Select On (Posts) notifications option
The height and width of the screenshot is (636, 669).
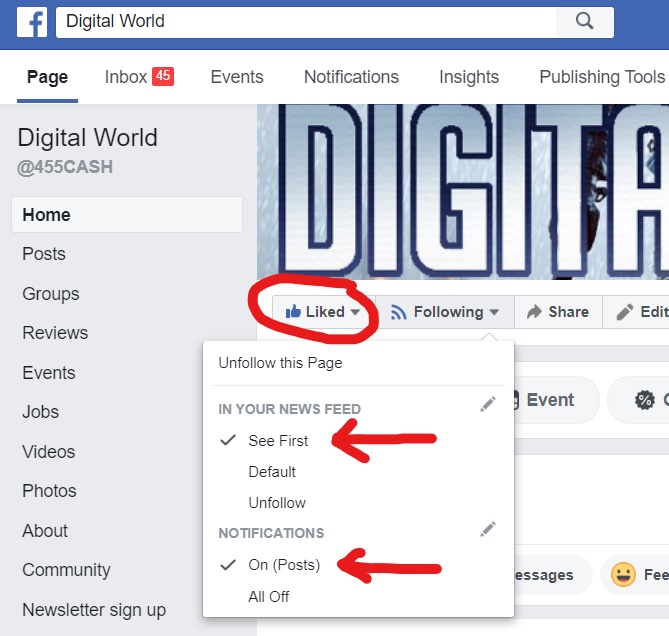pyautogui.click(x=284, y=565)
